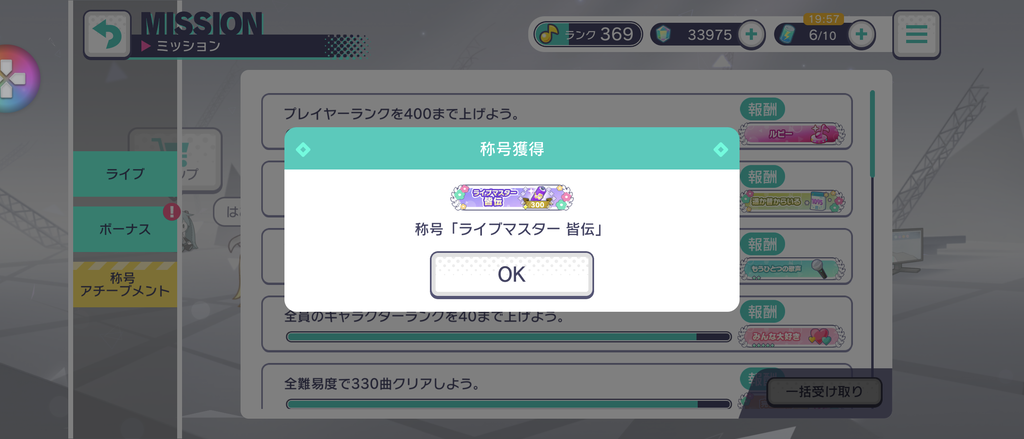The width and height of the screenshot is (1024, 439).
Task: Select the ライブ tab
Action: (125, 174)
